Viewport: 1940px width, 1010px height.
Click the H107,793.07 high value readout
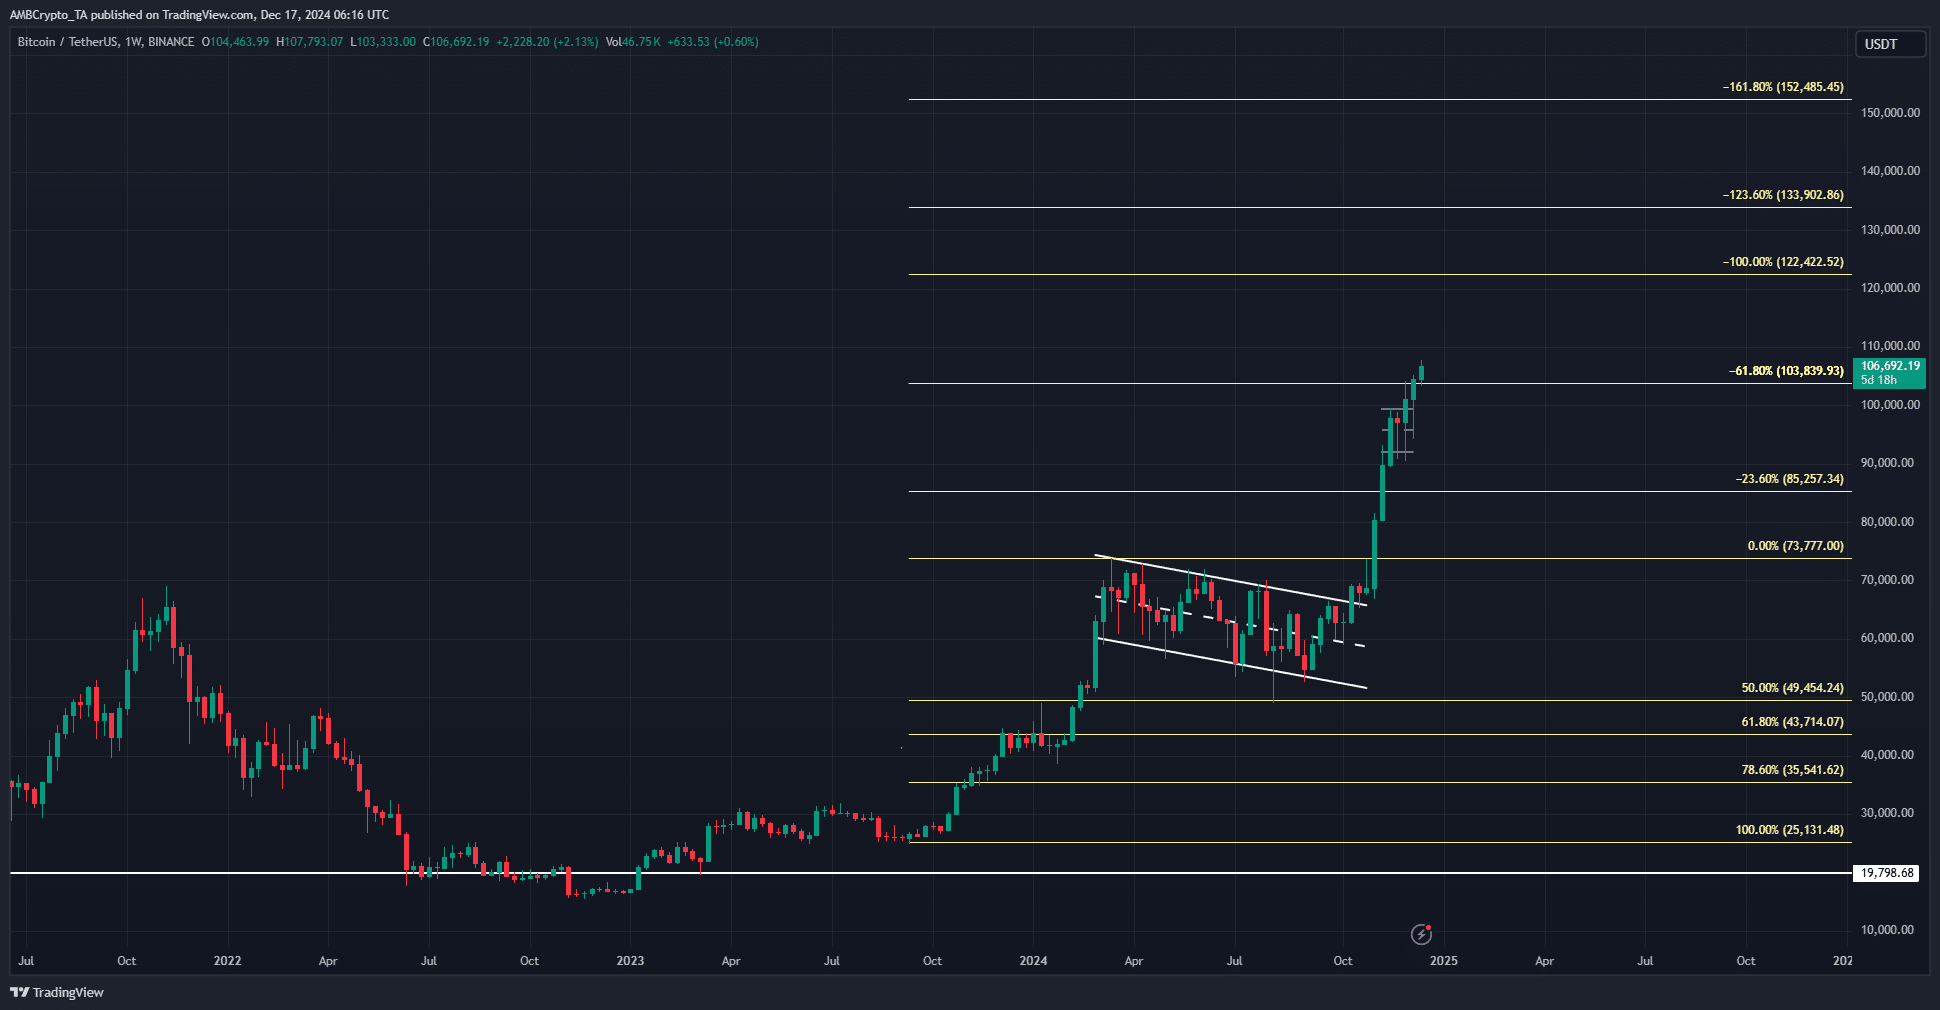tap(309, 42)
